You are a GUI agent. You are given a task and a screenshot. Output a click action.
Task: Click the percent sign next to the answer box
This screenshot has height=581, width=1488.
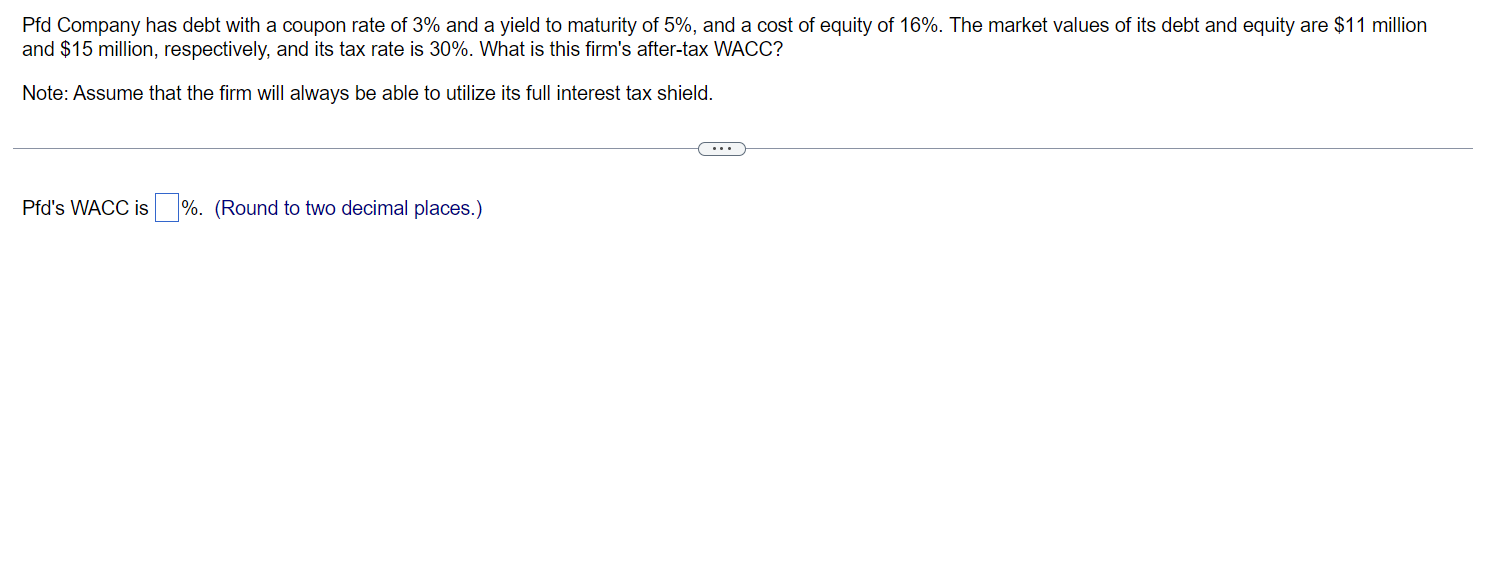(x=189, y=208)
